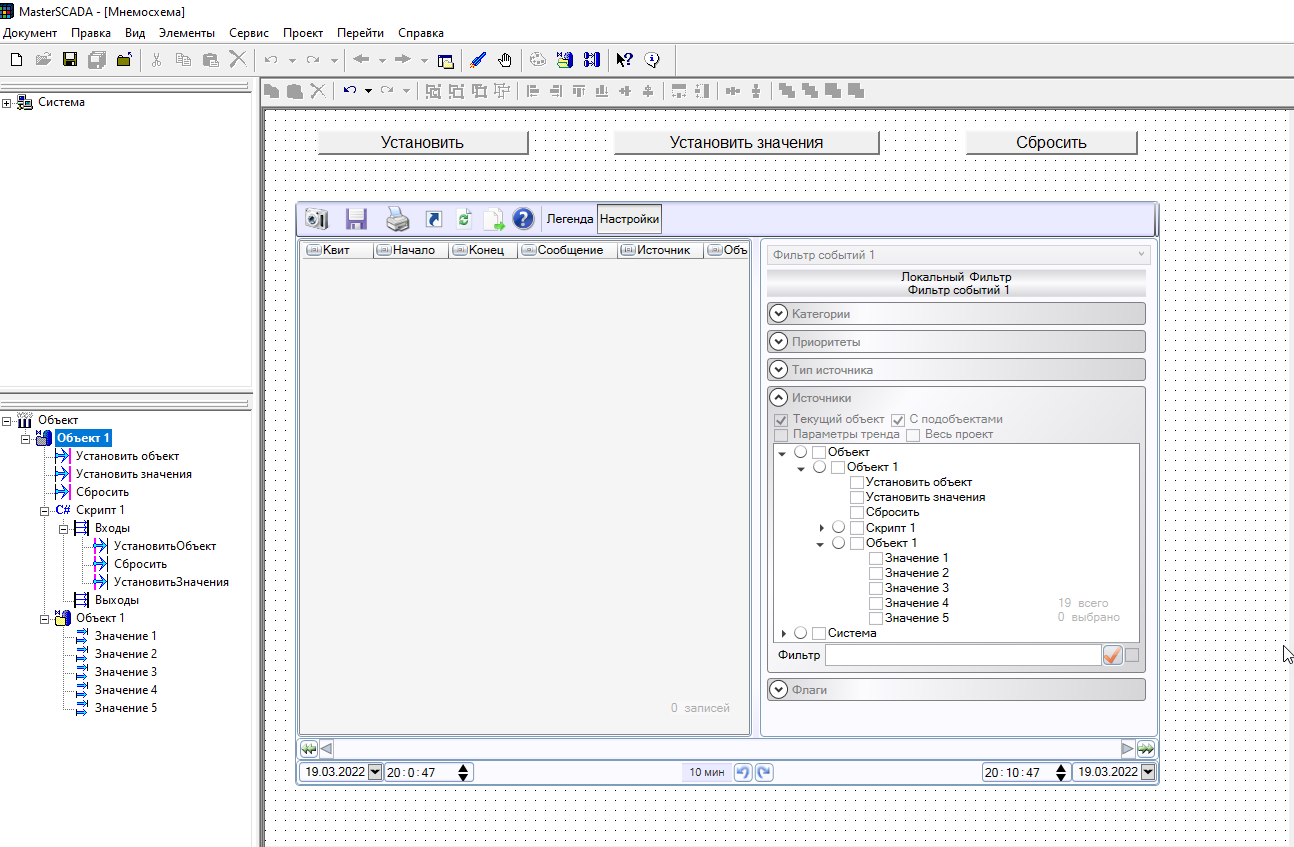Check 'Установить объект' in the sources tree
This screenshot has height=847, width=1294.
coord(857,483)
